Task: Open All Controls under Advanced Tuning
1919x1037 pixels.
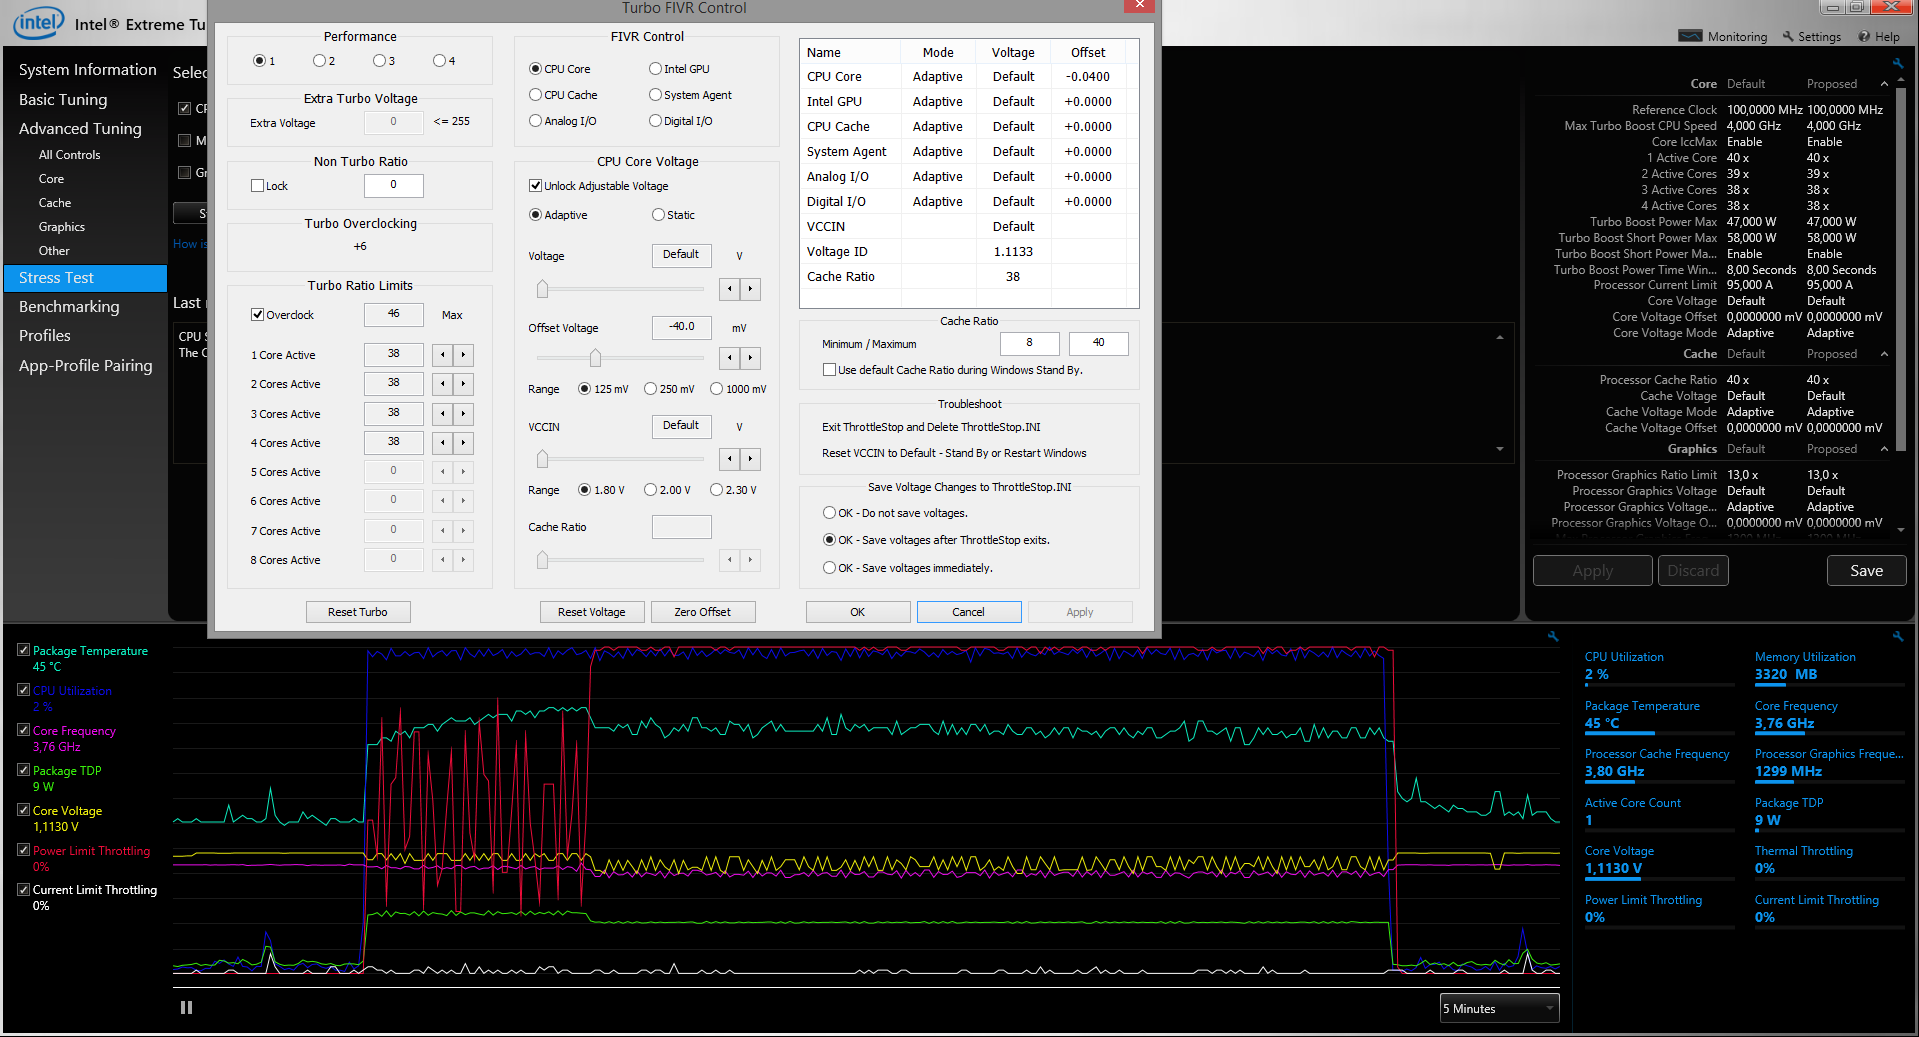Action: [x=69, y=155]
